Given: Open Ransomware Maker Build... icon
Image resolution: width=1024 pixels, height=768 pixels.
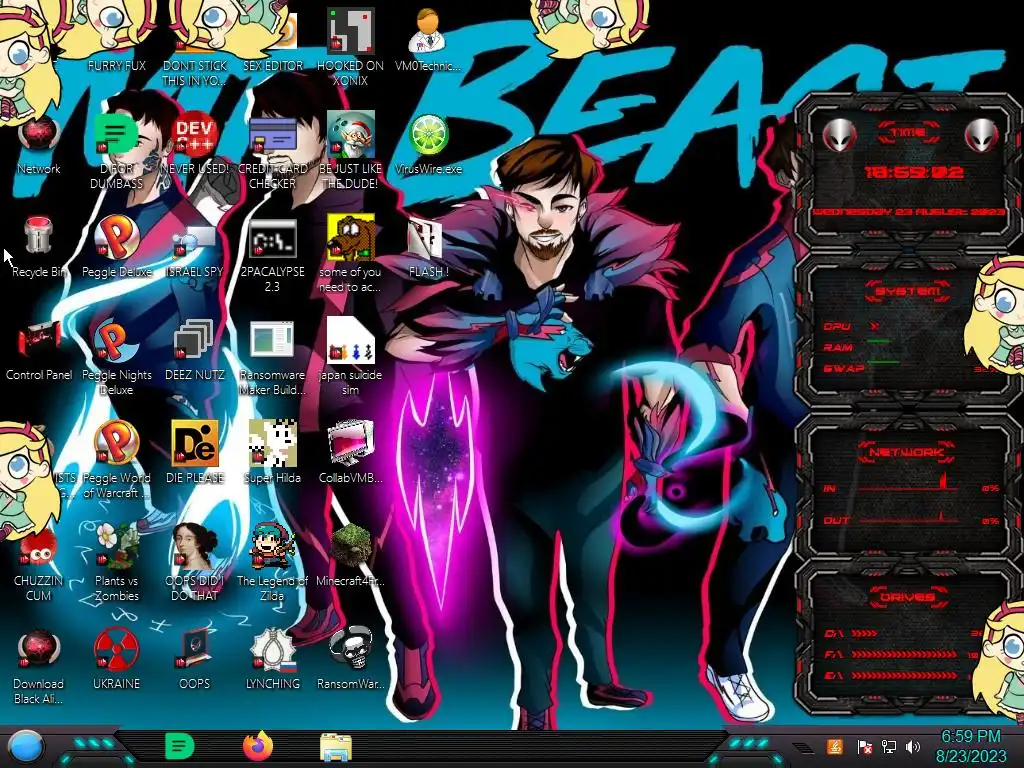Looking at the screenshot, I should coord(273,358).
